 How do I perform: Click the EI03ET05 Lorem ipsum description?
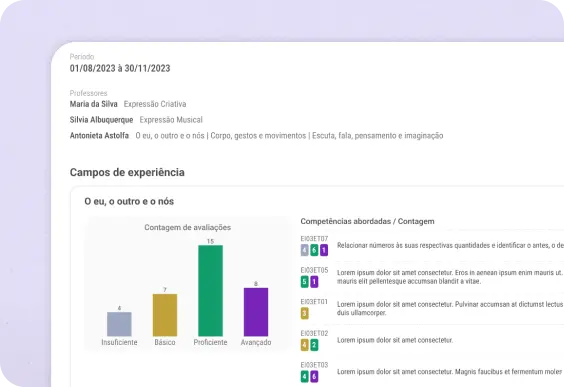450,277
